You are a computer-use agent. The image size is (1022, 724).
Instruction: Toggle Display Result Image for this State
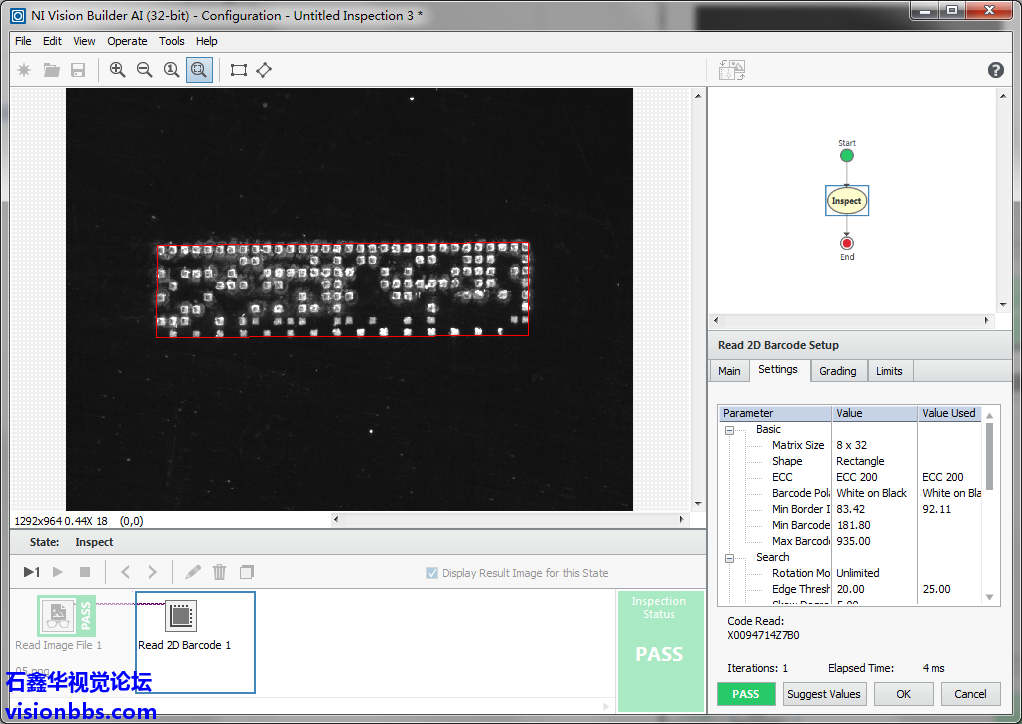click(432, 573)
